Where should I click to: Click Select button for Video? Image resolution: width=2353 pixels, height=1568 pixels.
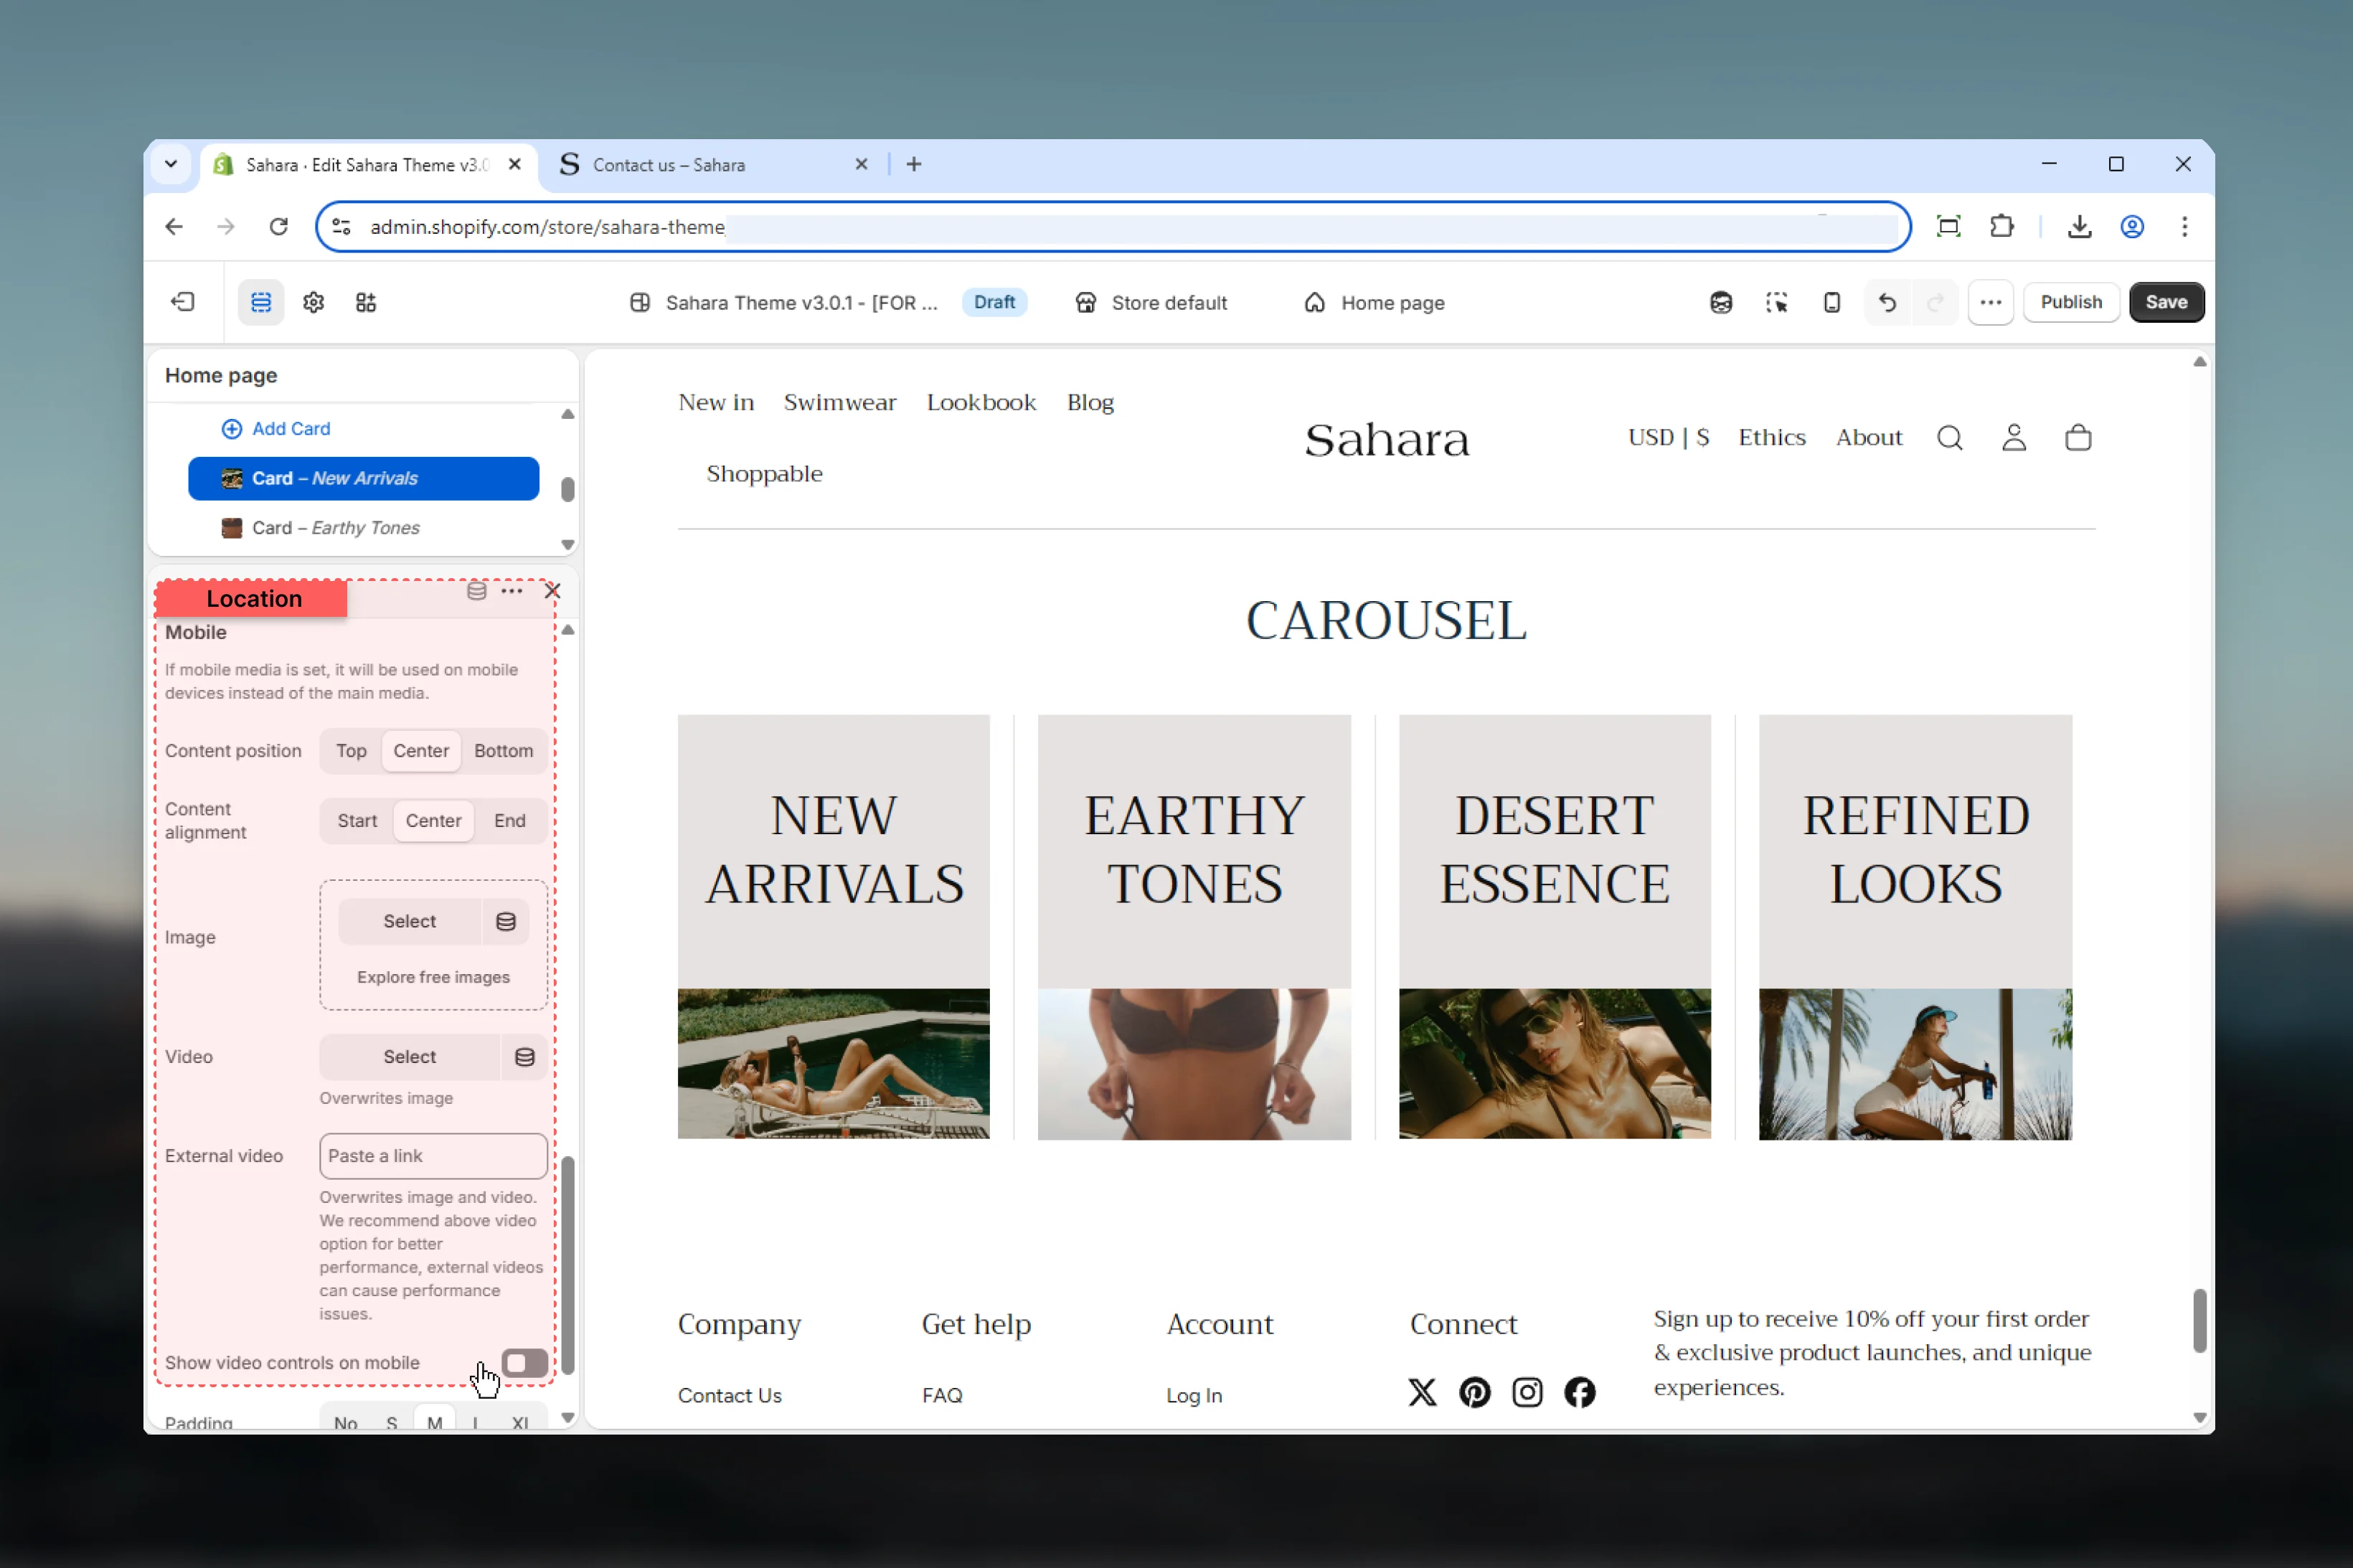pyautogui.click(x=410, y=1057)
